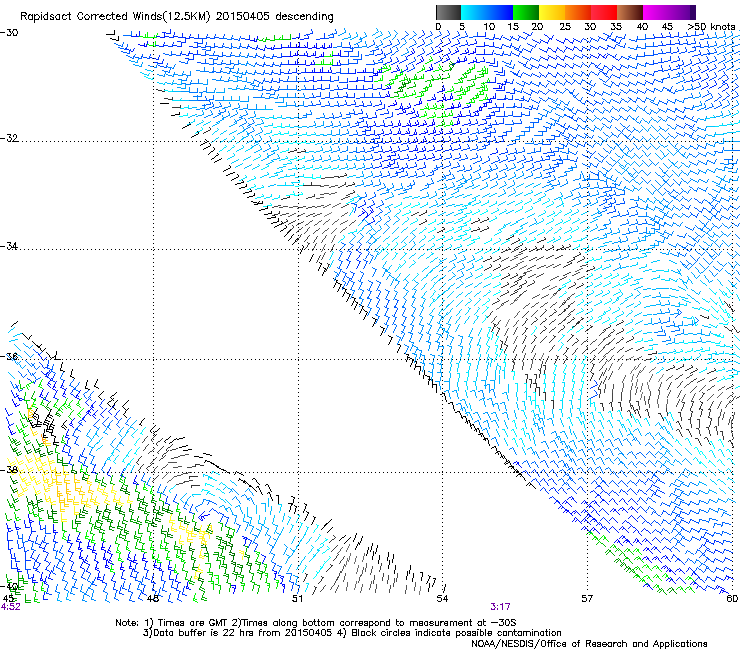Click the '10' knots legend tick label
The image size is (740, 650).
489,27
